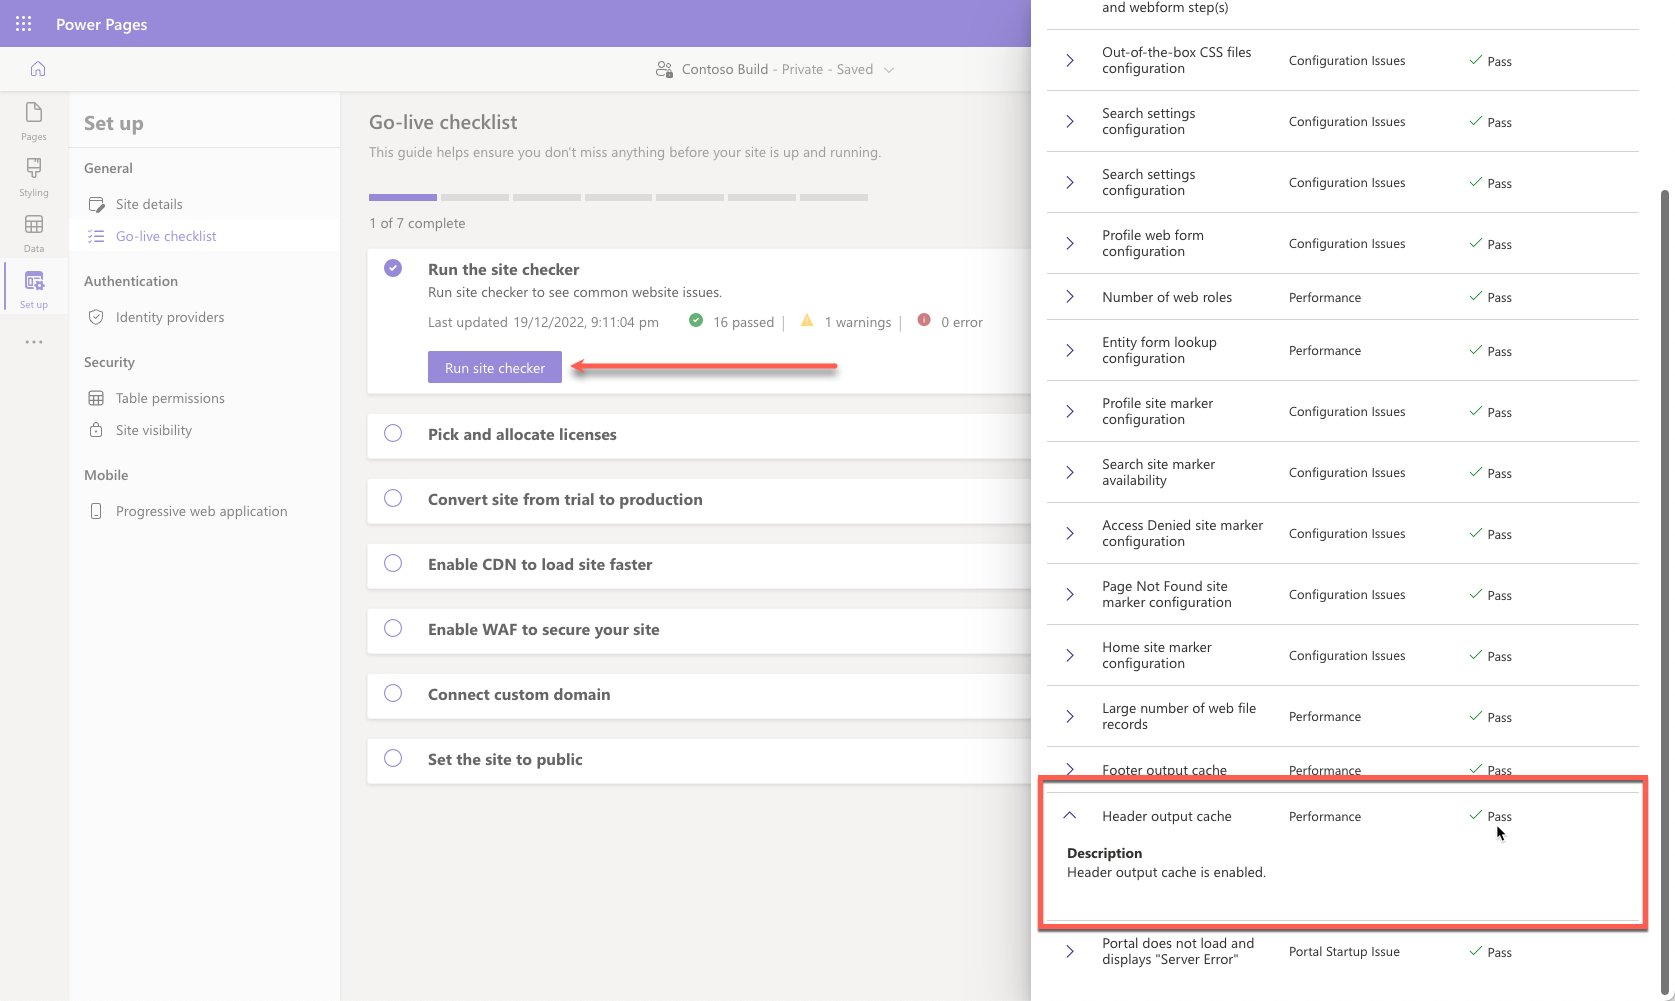Mark Enable CDN to load site faster
1675x1001 pixels.
tap(393, 564)
